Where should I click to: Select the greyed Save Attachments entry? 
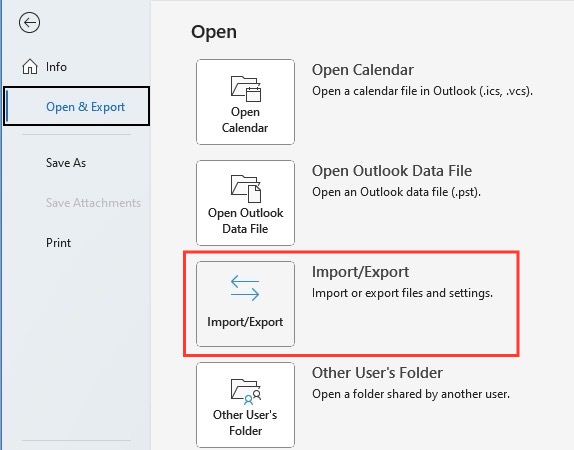[93, 203]
